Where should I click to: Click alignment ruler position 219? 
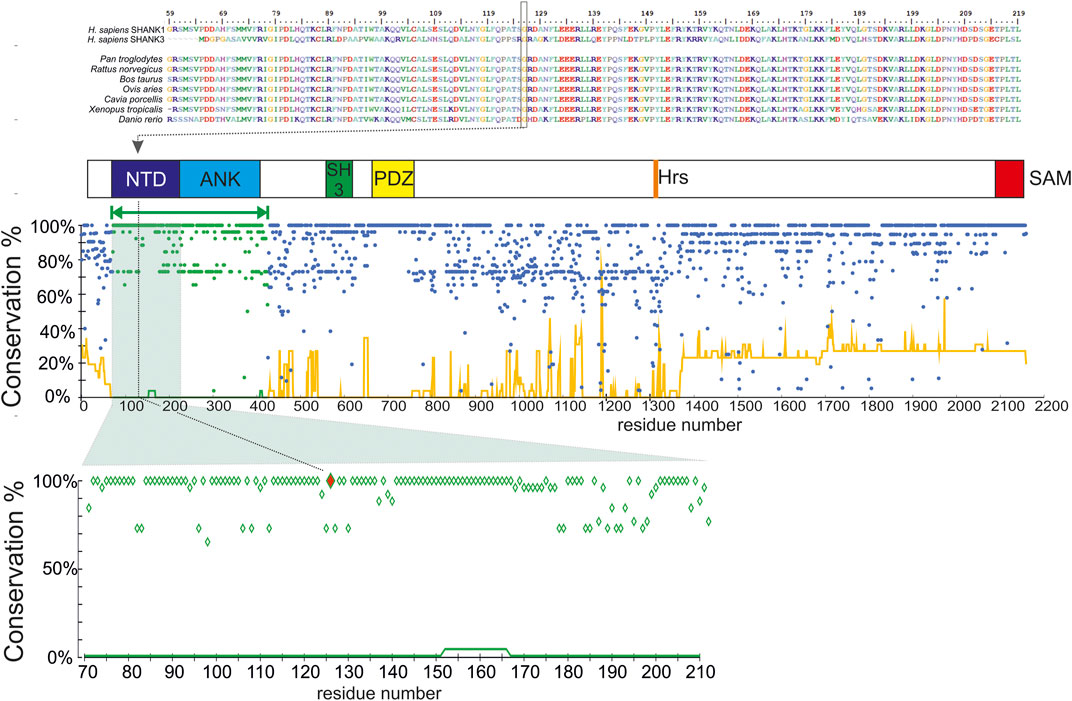[x=1019, y=13]
